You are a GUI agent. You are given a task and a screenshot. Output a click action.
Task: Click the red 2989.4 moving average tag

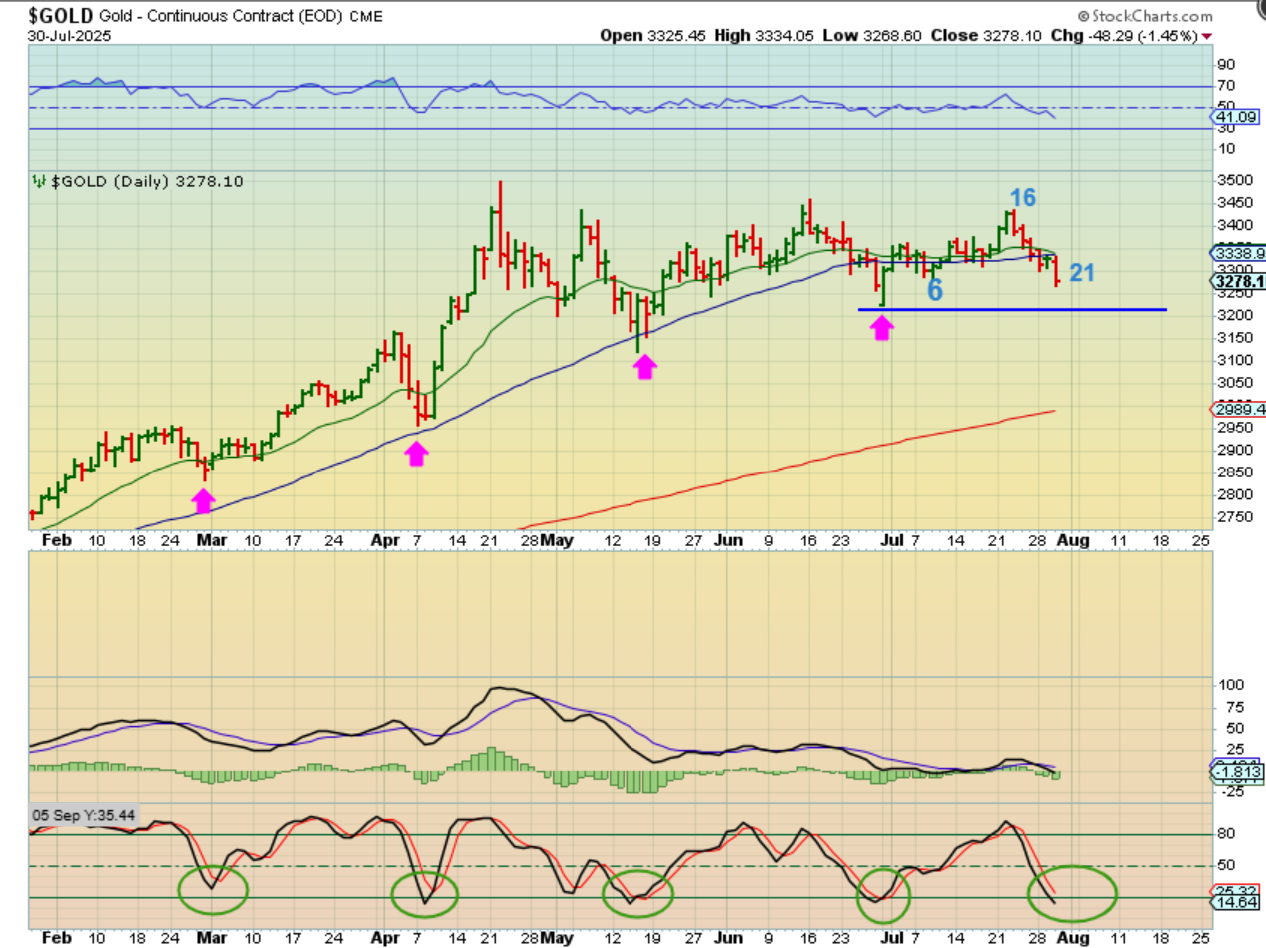[1240, 410]
